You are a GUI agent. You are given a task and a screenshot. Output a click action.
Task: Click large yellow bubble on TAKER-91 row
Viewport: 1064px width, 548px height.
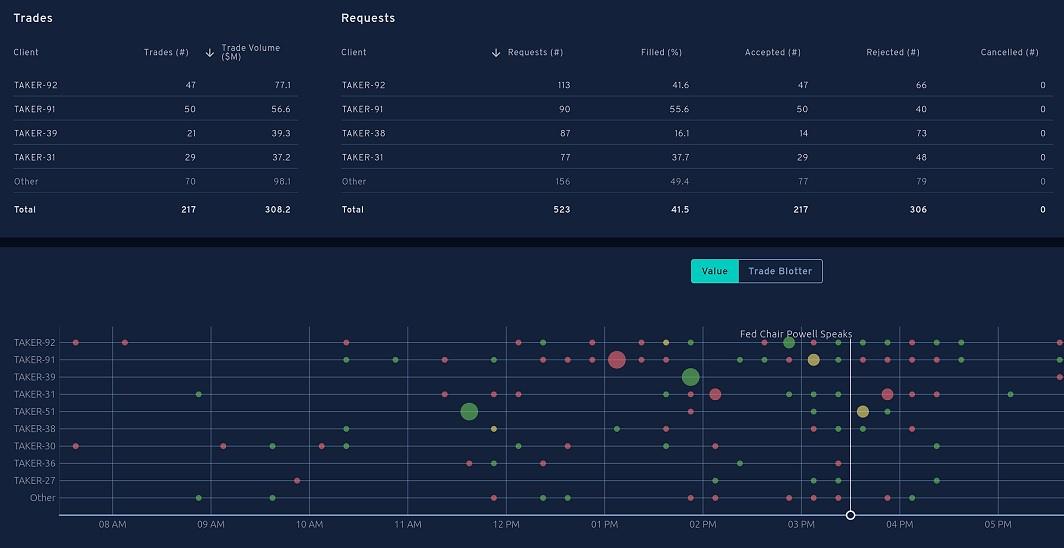coord(814,359)
